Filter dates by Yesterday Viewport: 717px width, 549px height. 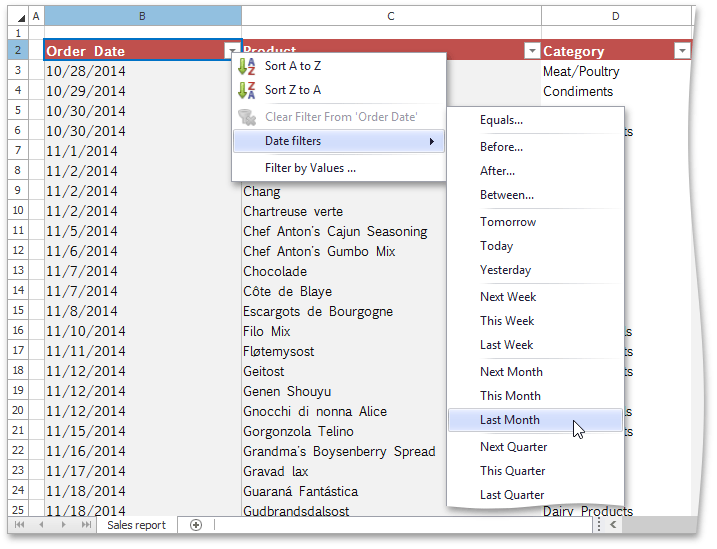pyautogui.click(x=535, y=270)
